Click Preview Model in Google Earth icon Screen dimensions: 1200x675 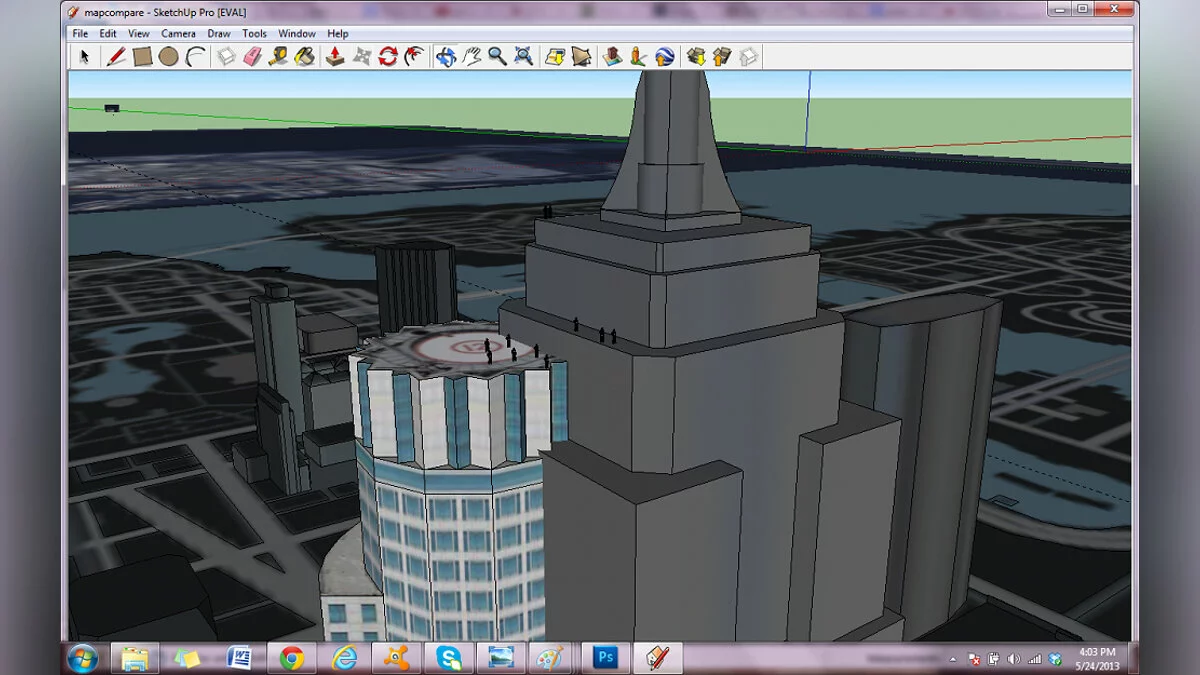[x=664, y=57]
